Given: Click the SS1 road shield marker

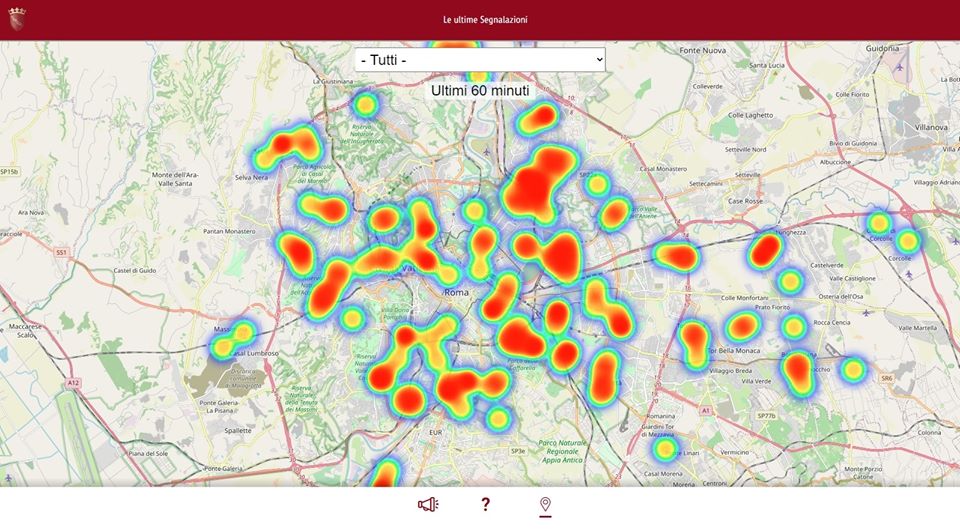Looking at the screenshot, I should point(61,253).
